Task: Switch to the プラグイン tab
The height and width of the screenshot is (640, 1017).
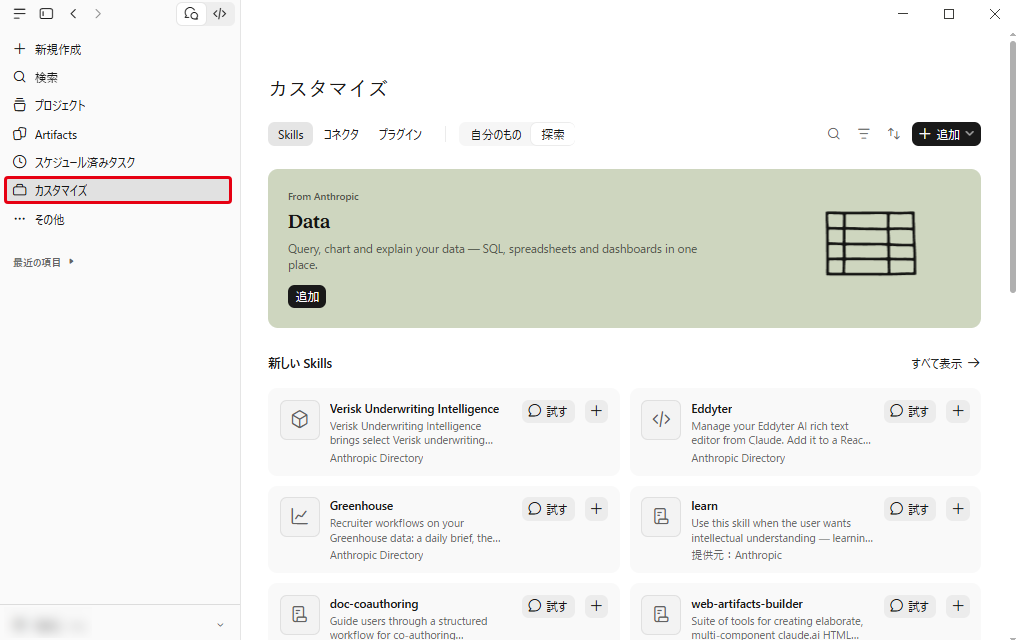Action: pyautogui.click(x=400, y=134)
